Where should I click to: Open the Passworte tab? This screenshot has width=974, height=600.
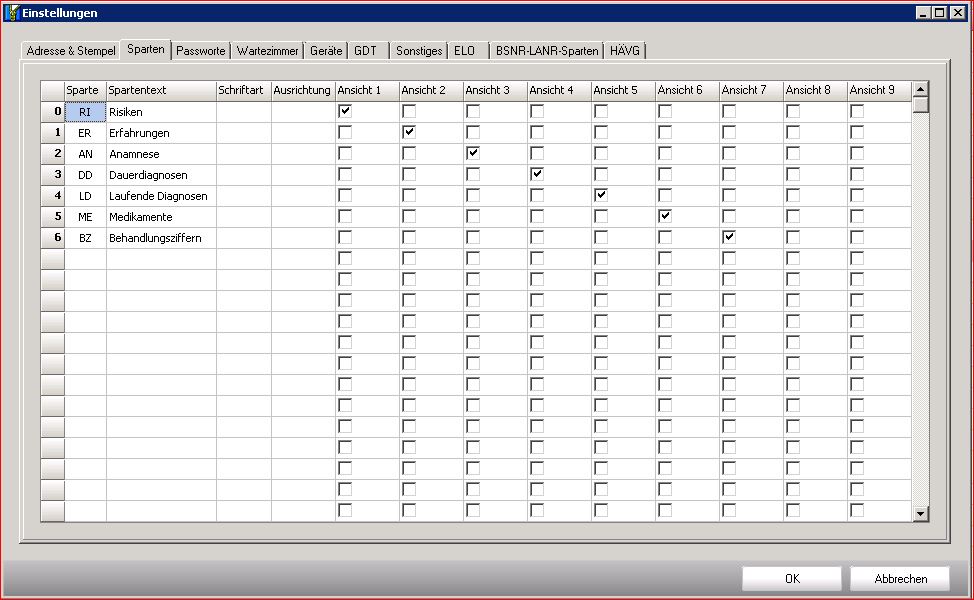pyautogui.click(x=201, y=51)
